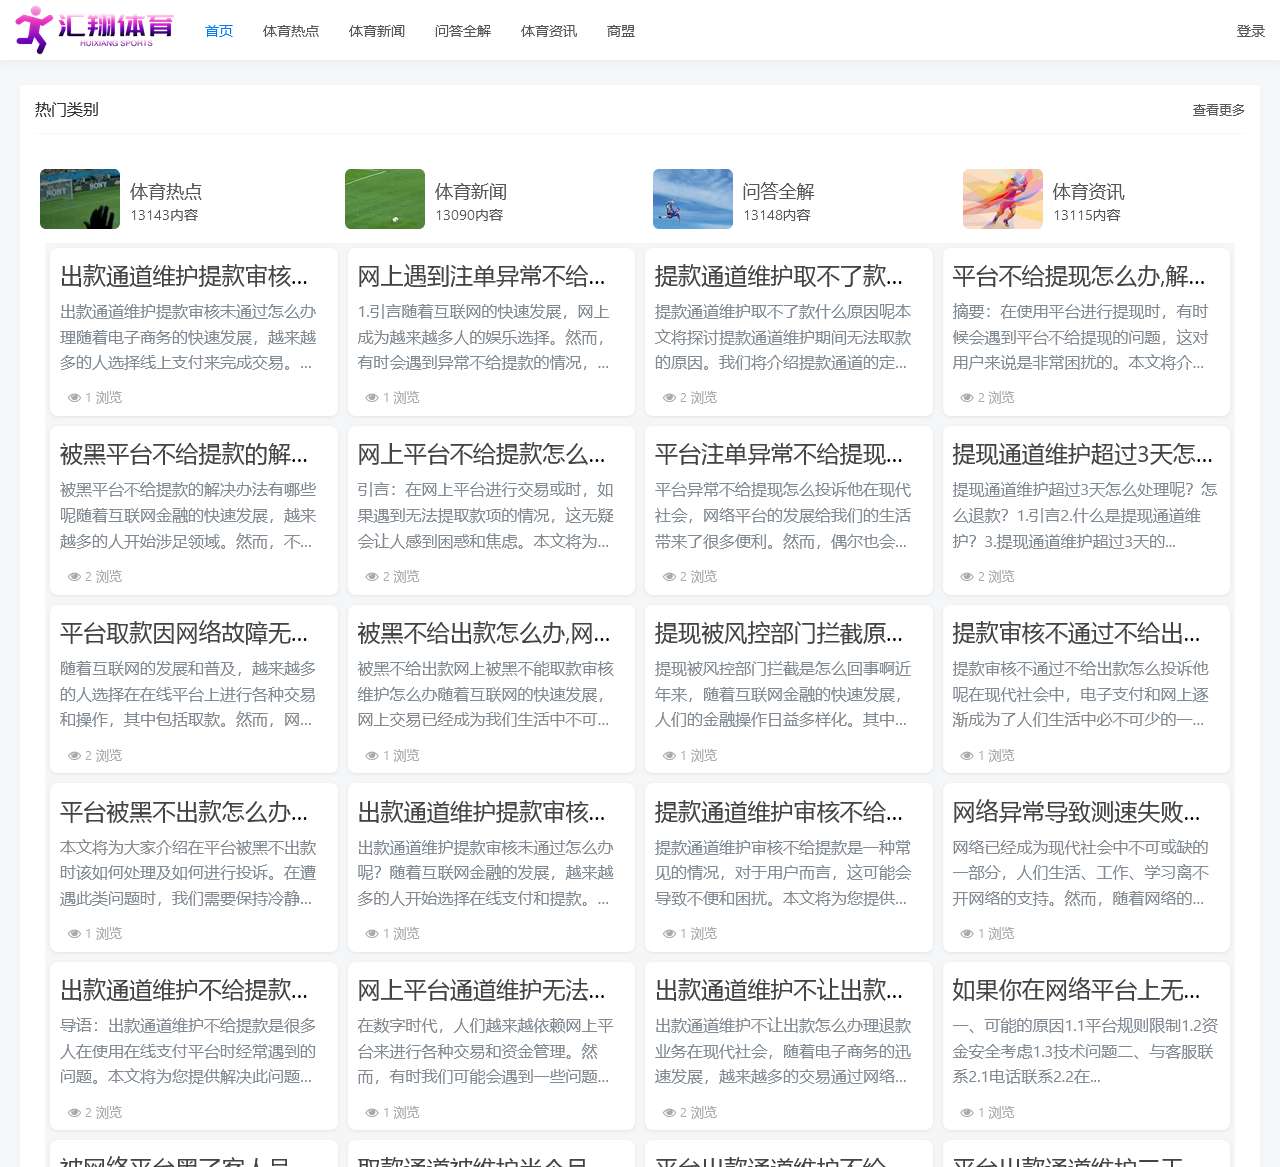The height and width of the screenshot is (1167, 1280).
Task: Open the article 平台注单异常不给提现
Action: click(789, 455)
